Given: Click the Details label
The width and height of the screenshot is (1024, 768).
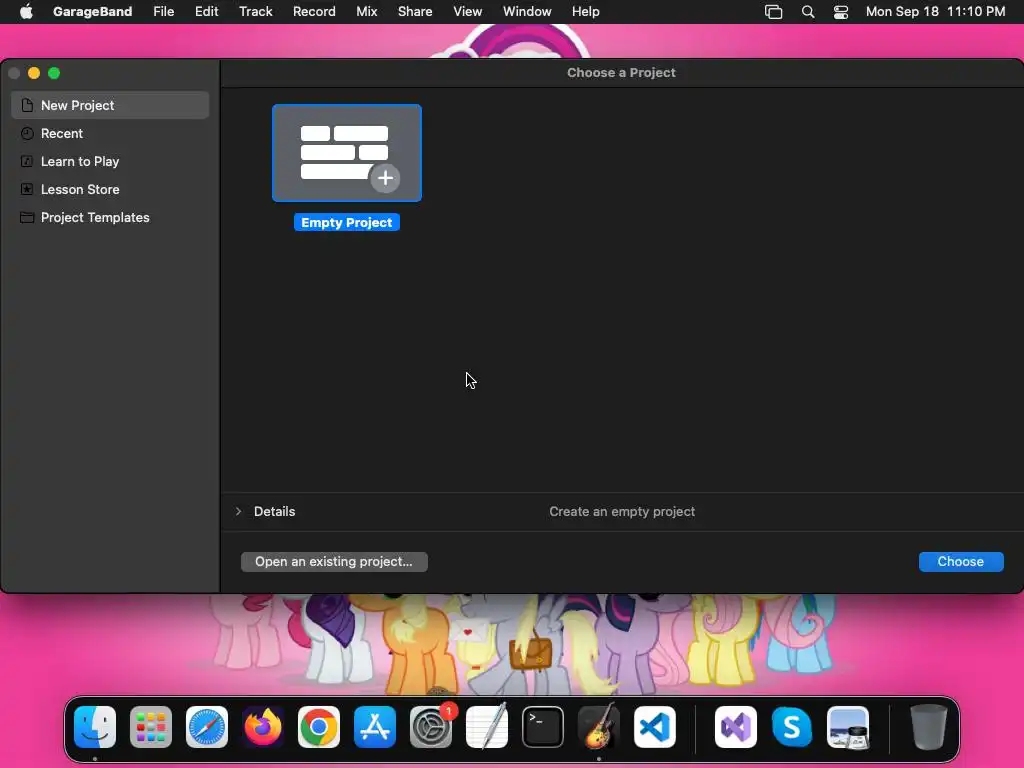Looking at the screenshot, I should [274, 511].
